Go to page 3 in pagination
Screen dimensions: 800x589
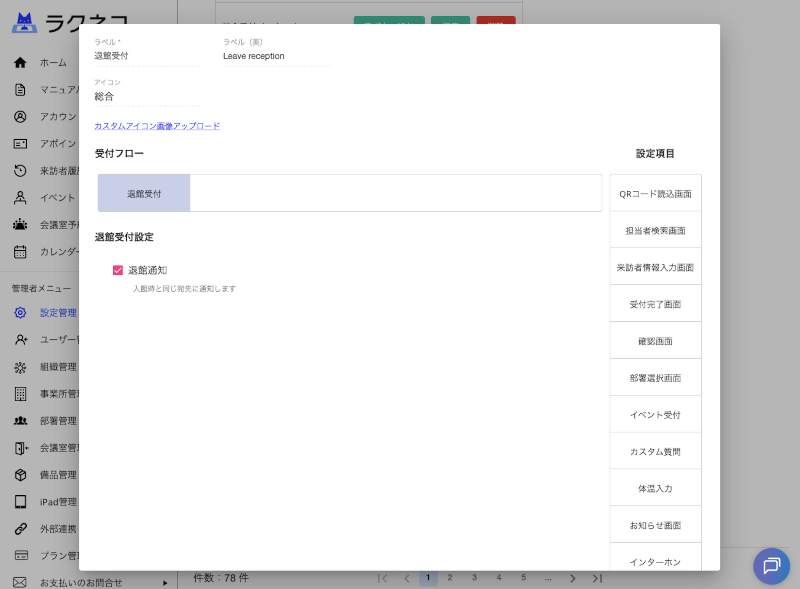pos(475,577)
